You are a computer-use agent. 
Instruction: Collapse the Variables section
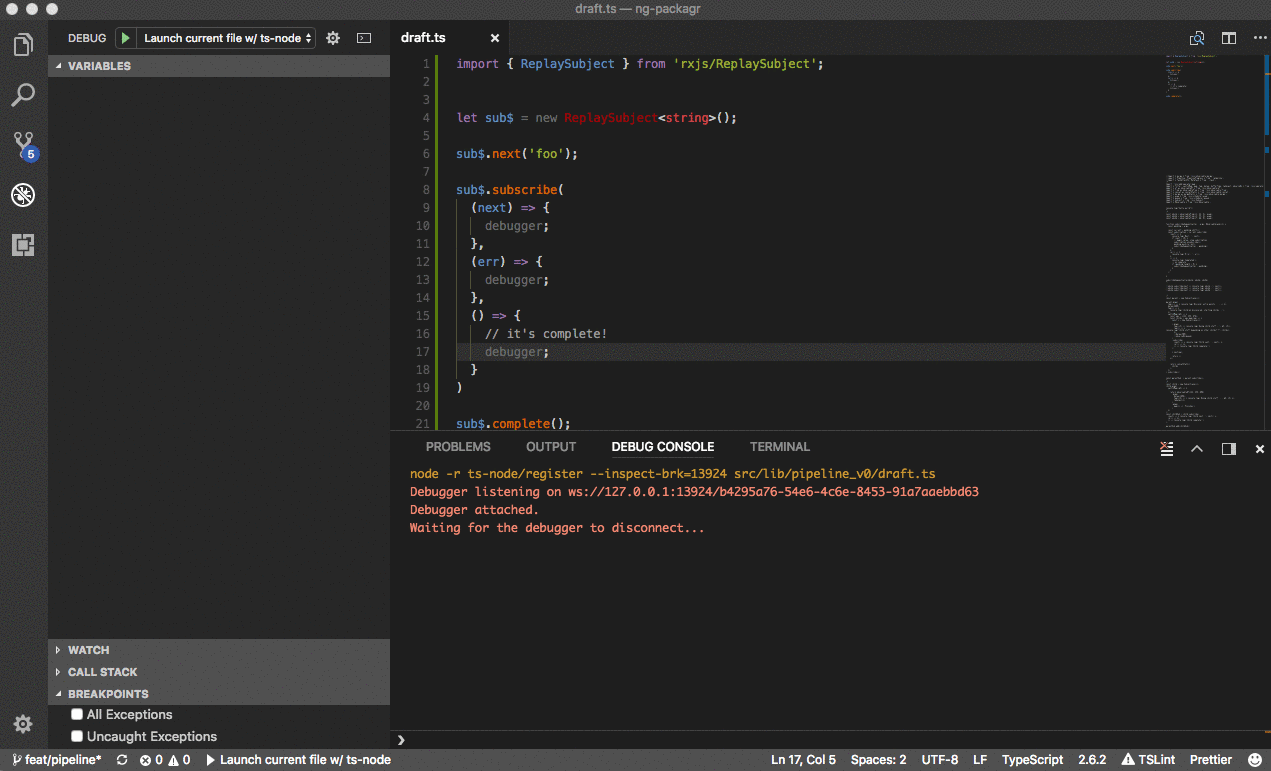(99, 66)
